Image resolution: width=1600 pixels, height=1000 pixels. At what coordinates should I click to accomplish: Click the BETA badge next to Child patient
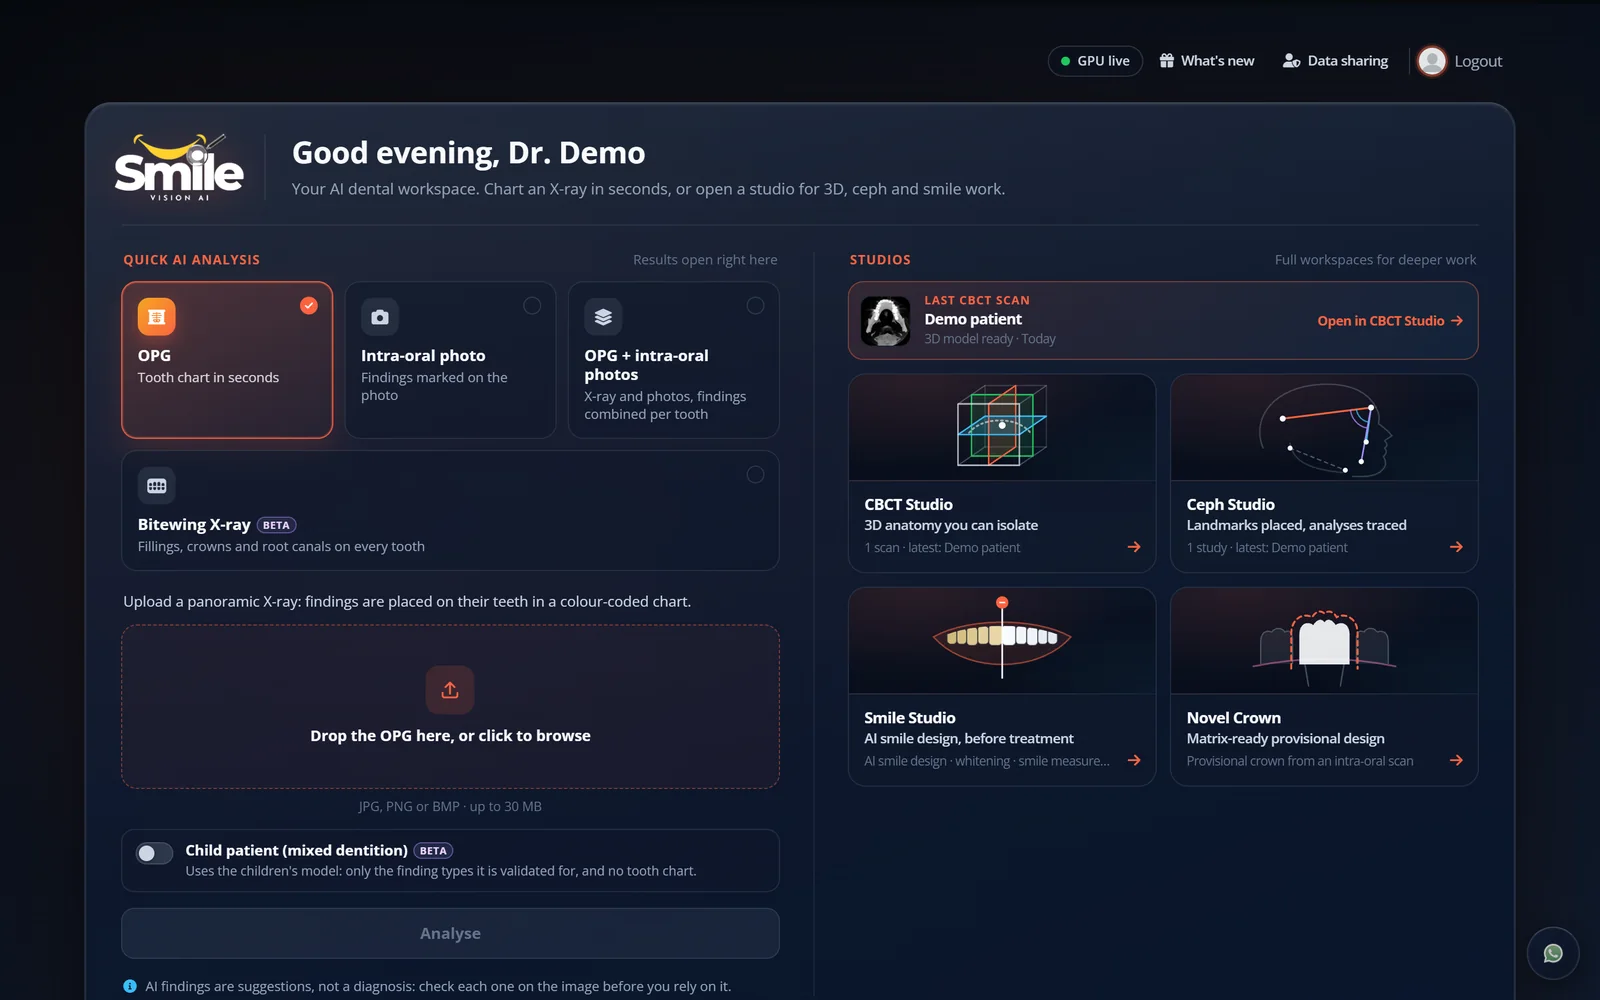pos(433,851)
